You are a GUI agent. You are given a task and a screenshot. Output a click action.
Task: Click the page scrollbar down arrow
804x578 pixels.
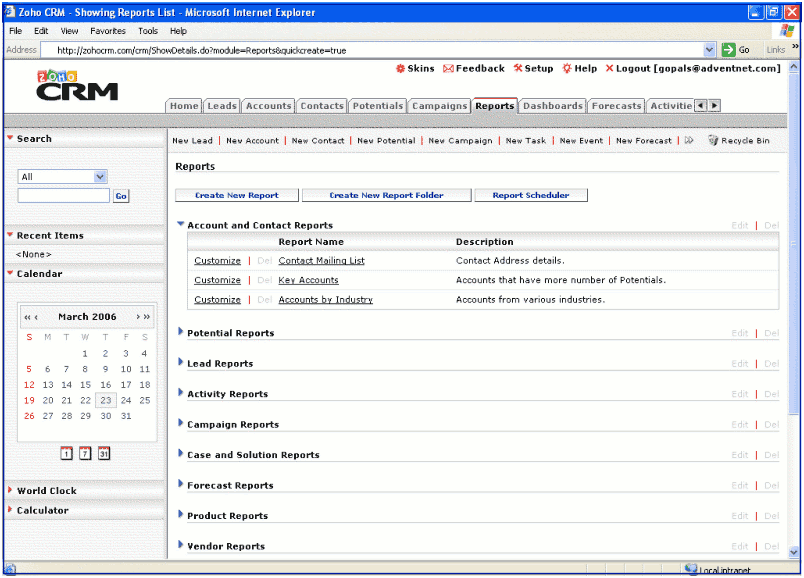point(794,552)
